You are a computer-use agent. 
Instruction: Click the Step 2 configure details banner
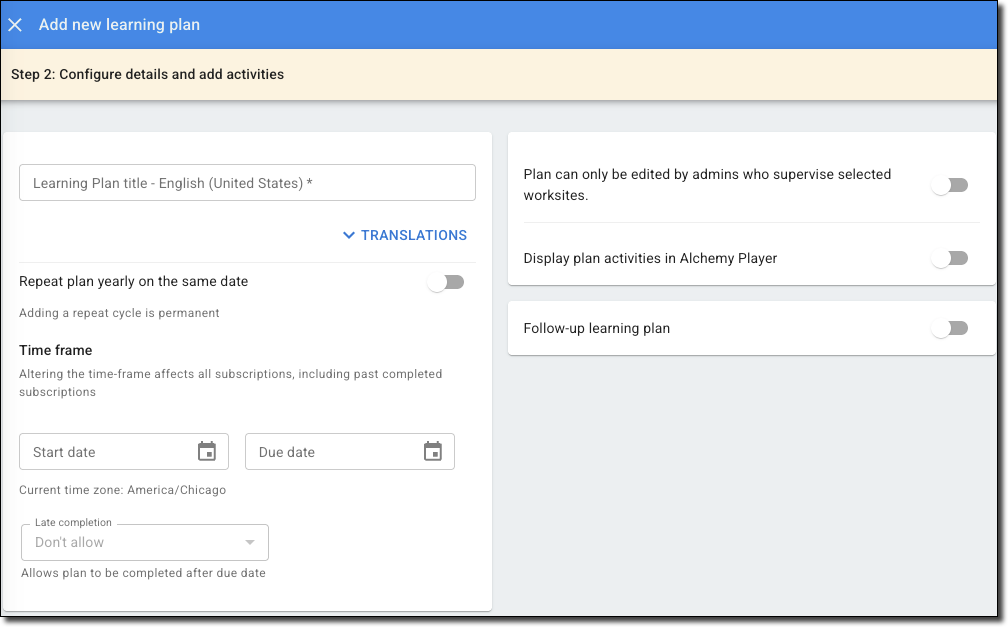(148, 74)
